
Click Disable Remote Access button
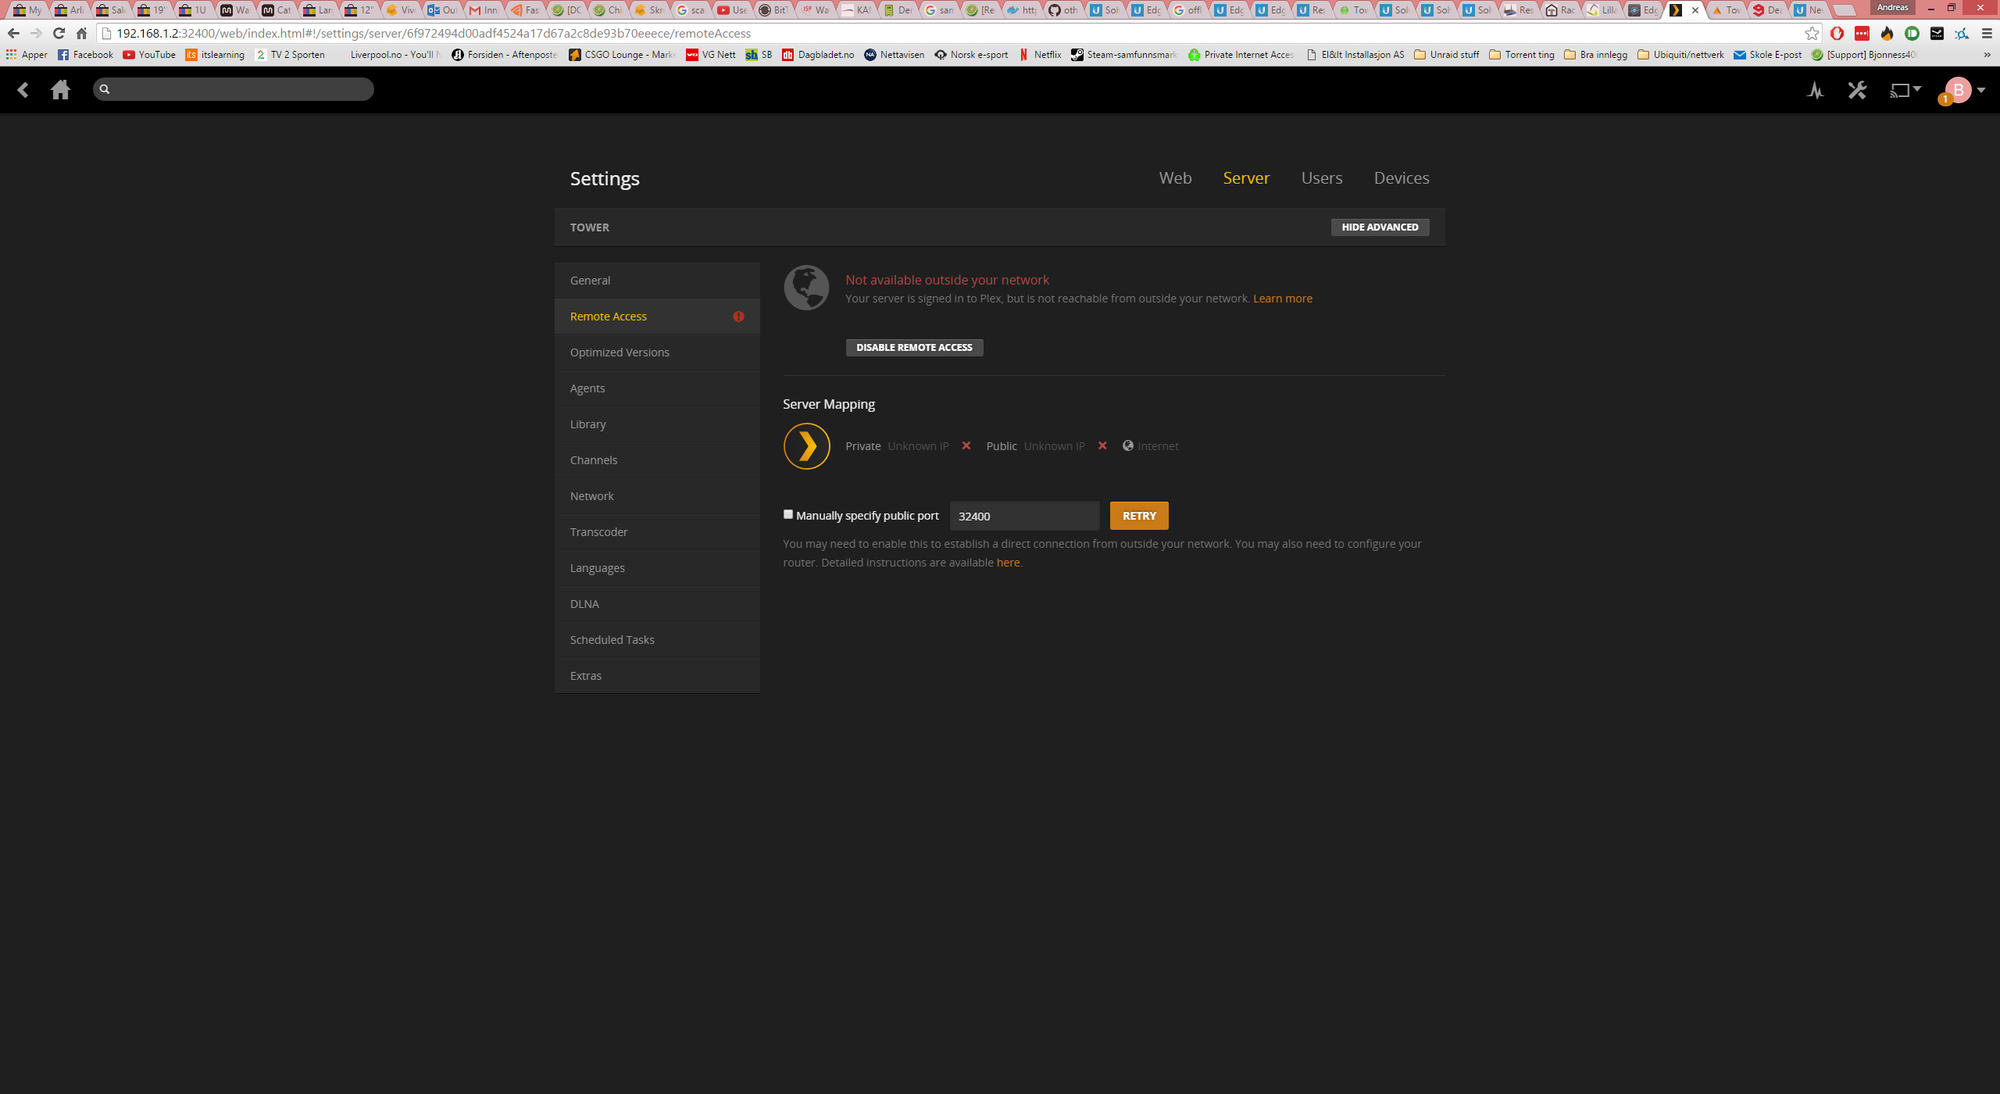[x=914, y=347]
